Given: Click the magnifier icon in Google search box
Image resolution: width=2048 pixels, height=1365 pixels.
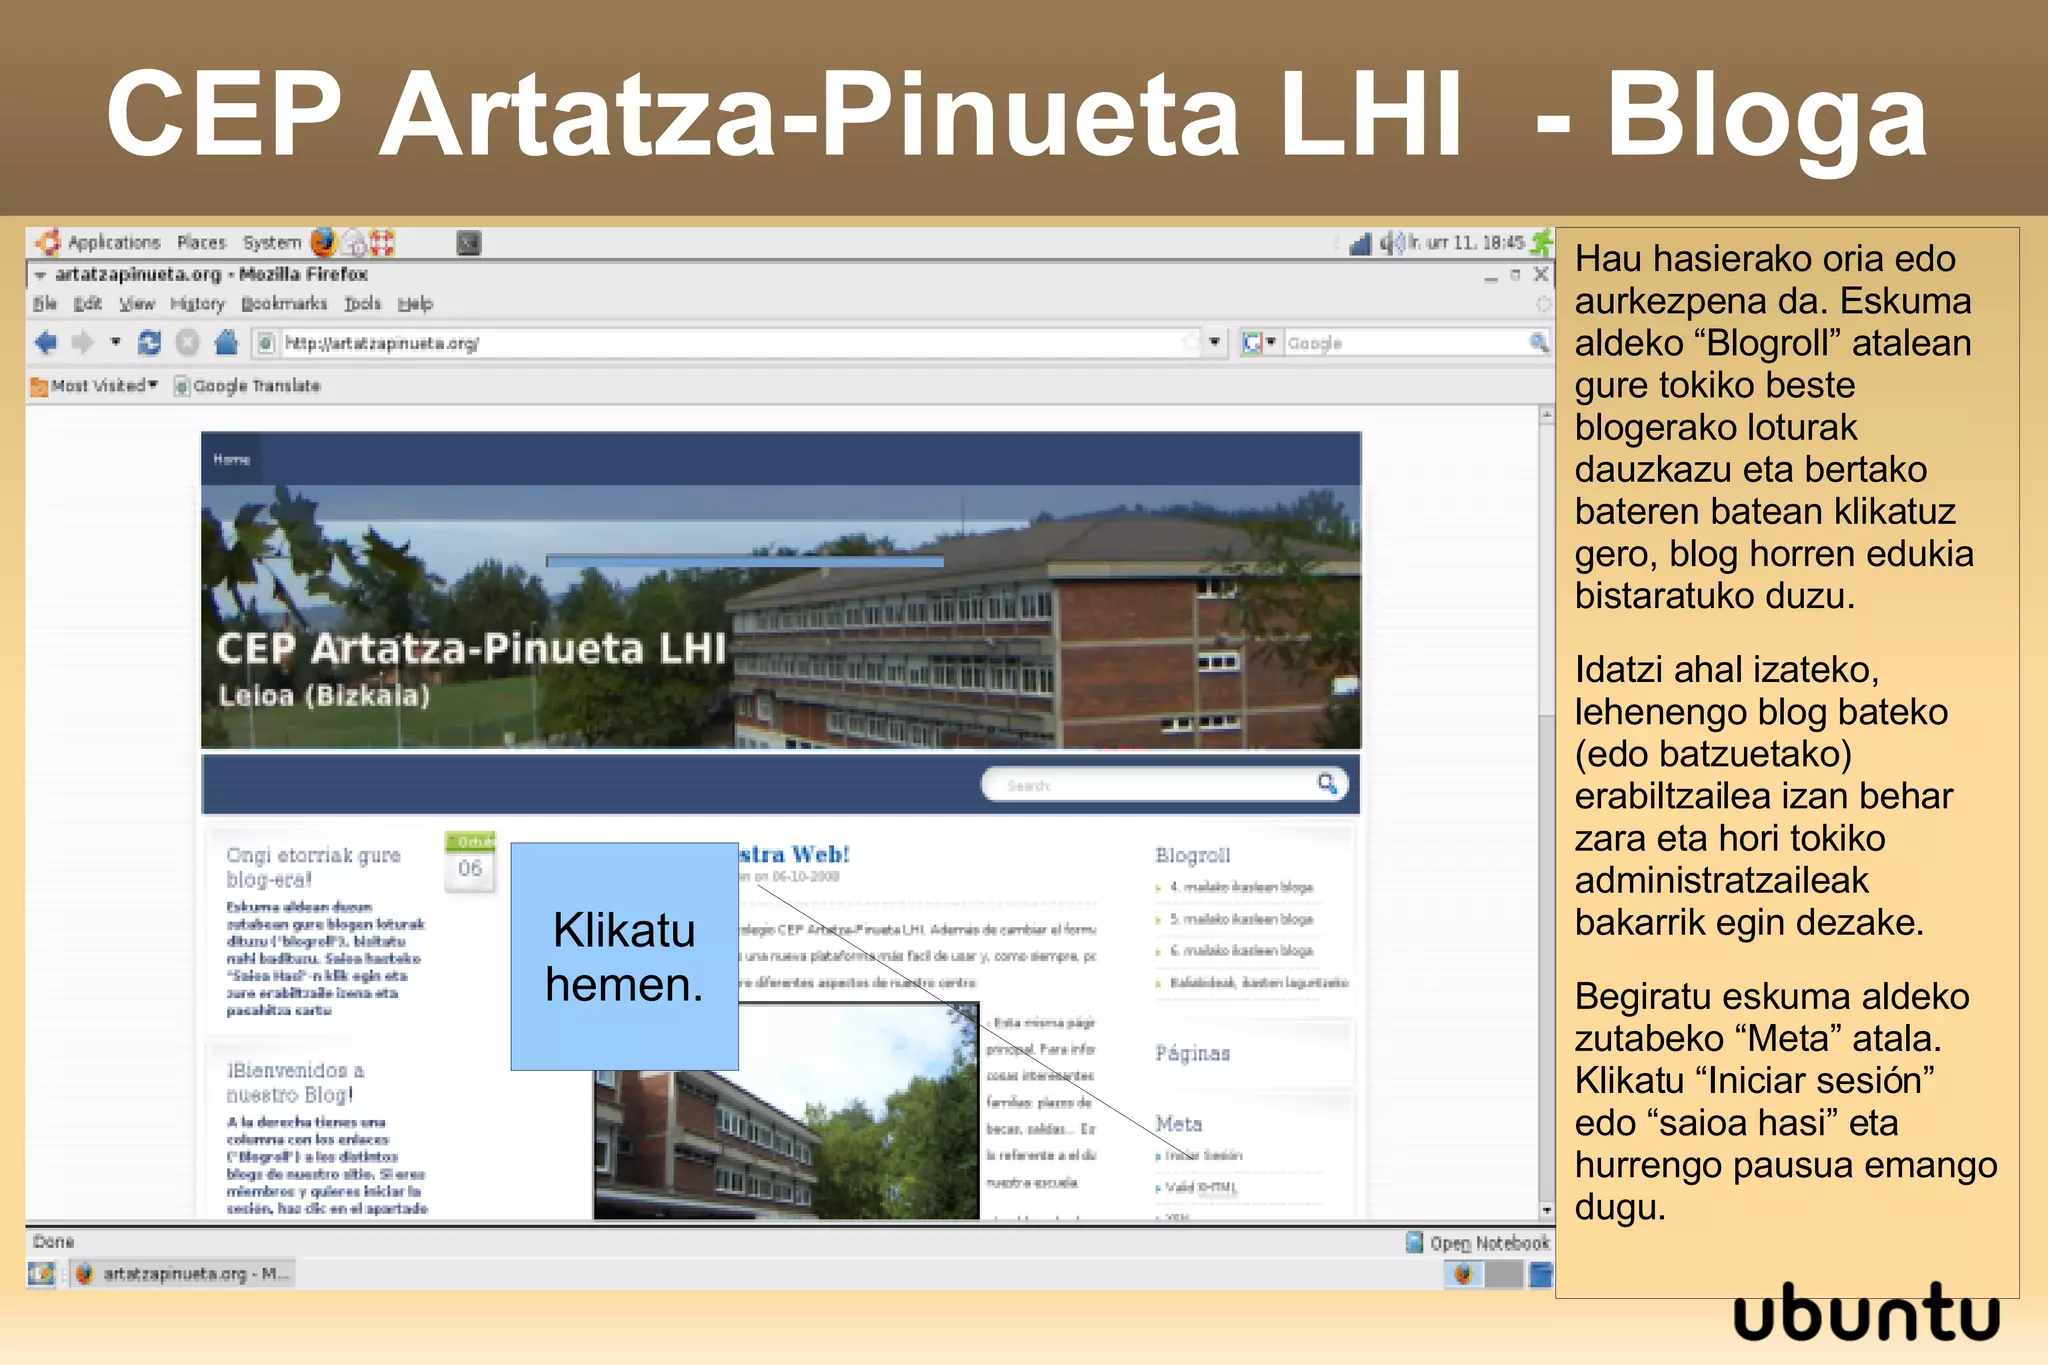Looking at the screenshot, I should (x=1538, y=343).
